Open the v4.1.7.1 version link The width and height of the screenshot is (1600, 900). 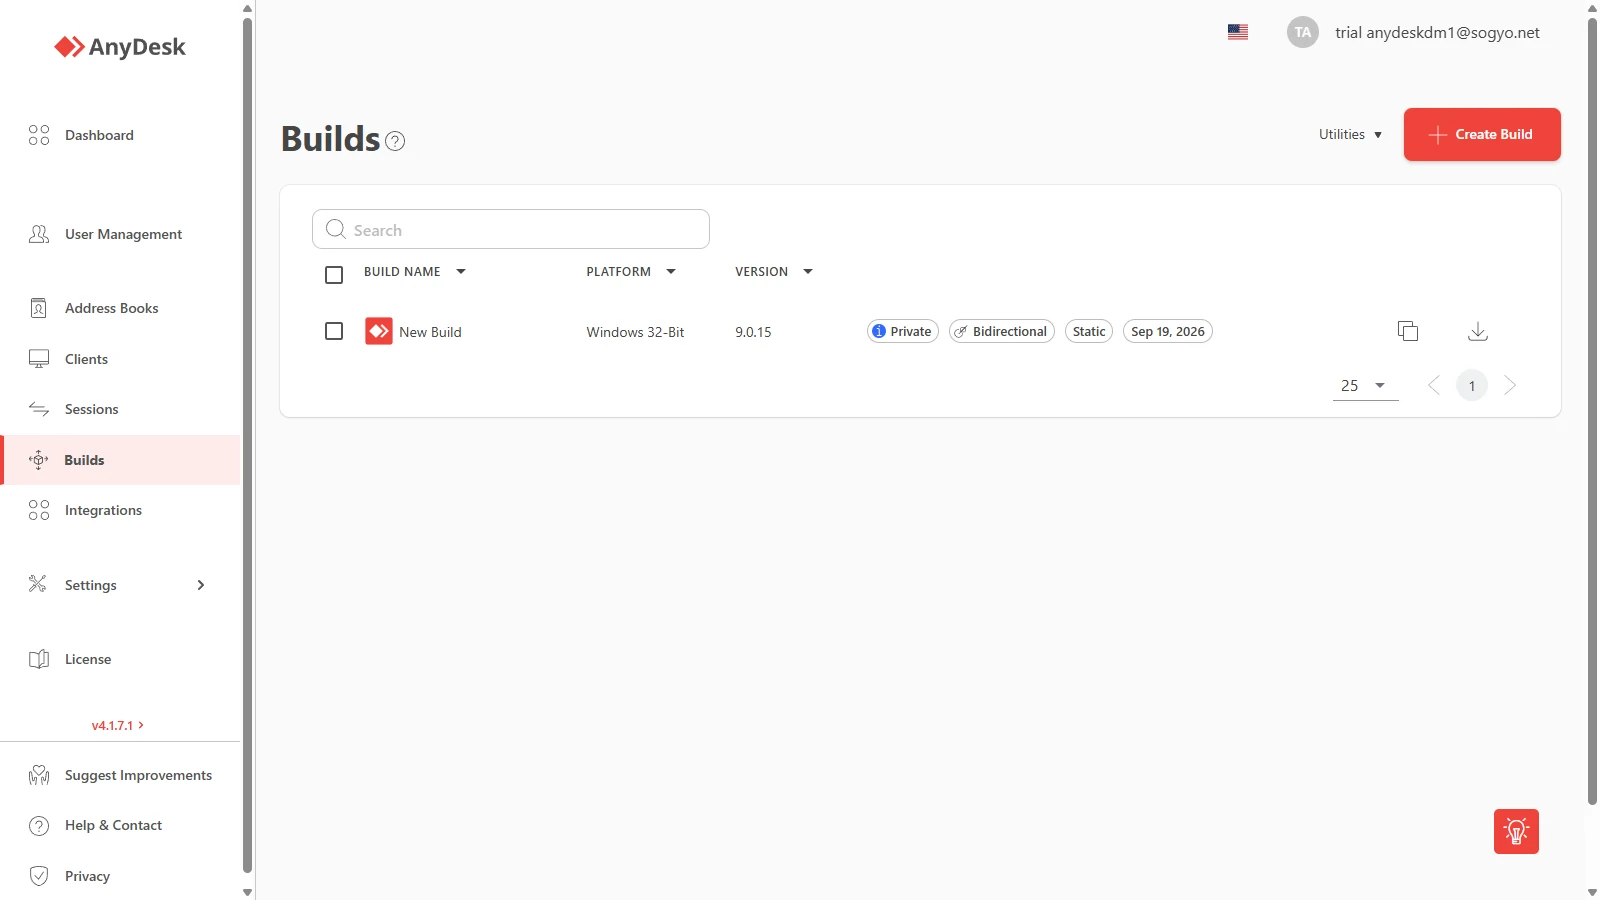coord(117,725)
